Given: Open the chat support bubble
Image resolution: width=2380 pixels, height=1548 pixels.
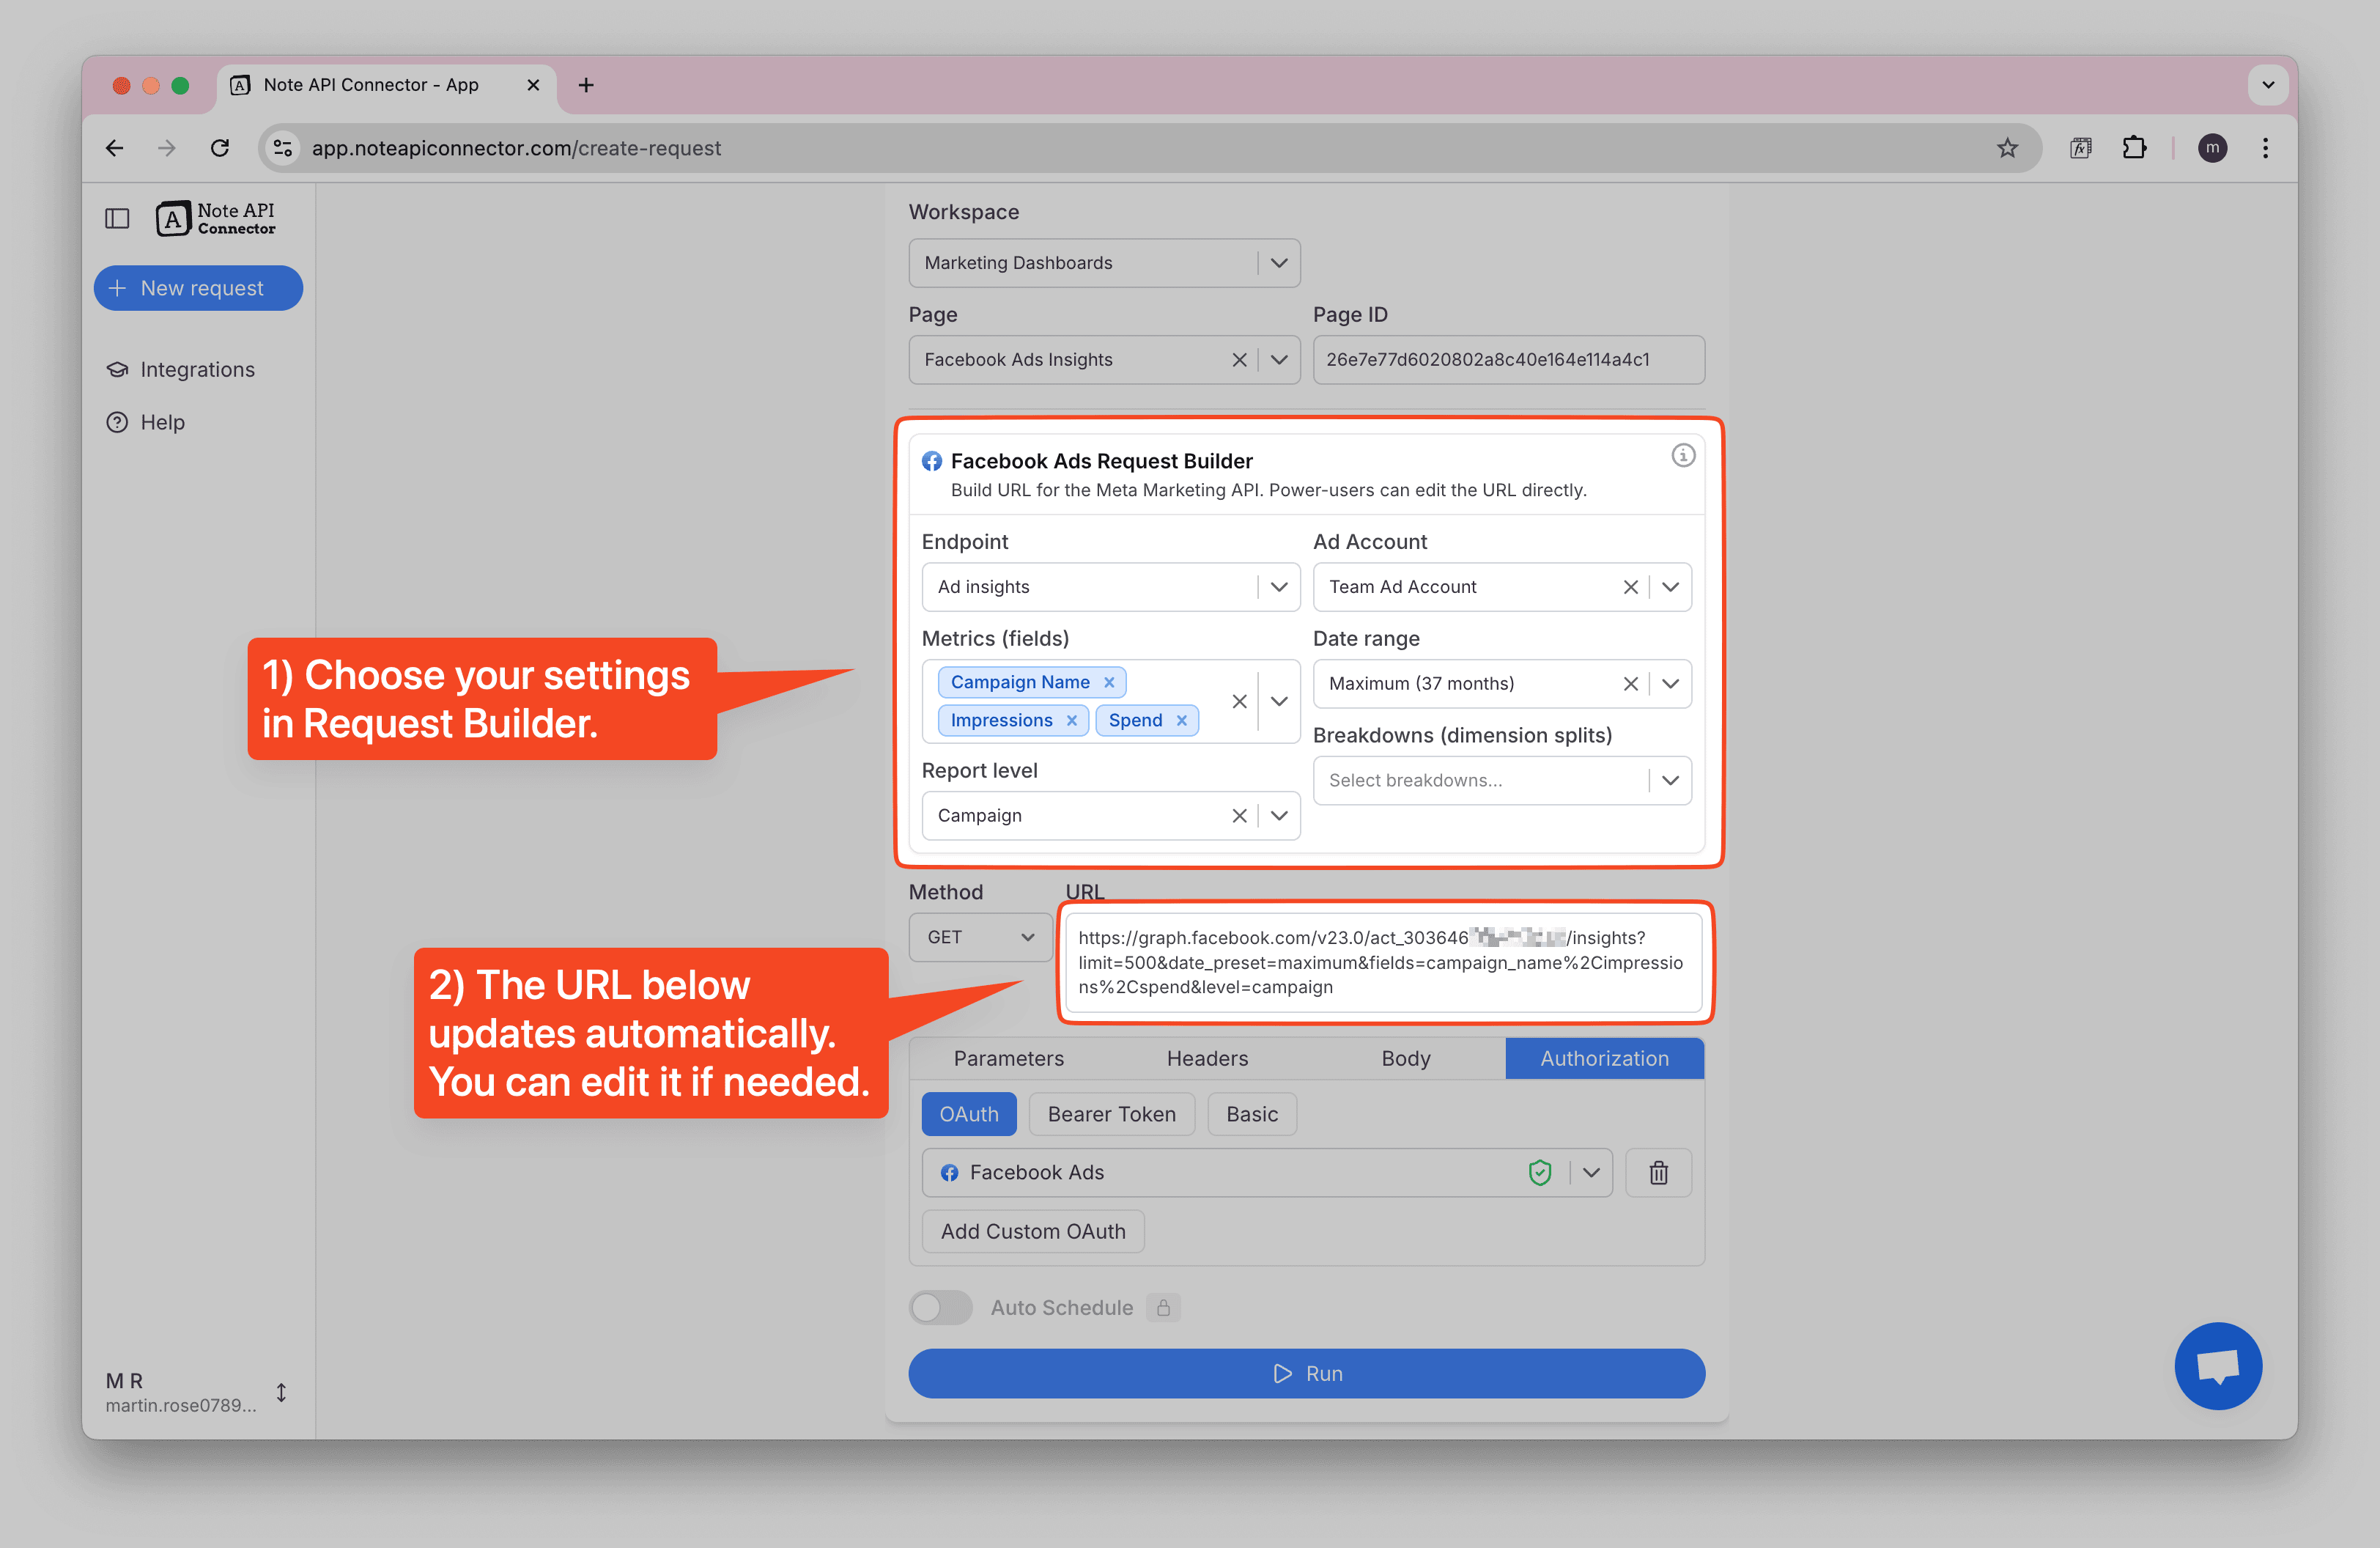Looking at the screenshot, I should pyautogui.click(x=2217, y=1365).
